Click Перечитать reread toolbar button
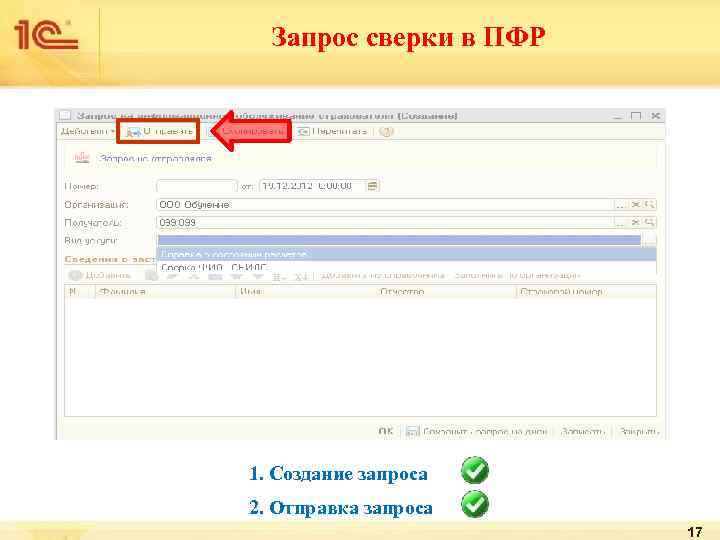This screenshot has width=720, height=540. click(x=332, y=132)
